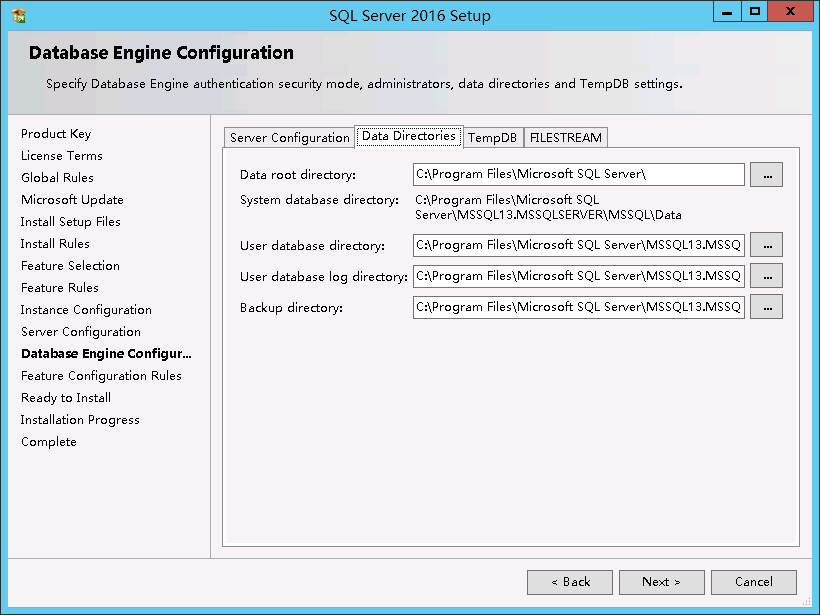The image size is (820, 615).
Task: Open the TempDB tab
Action: (493, 138)
